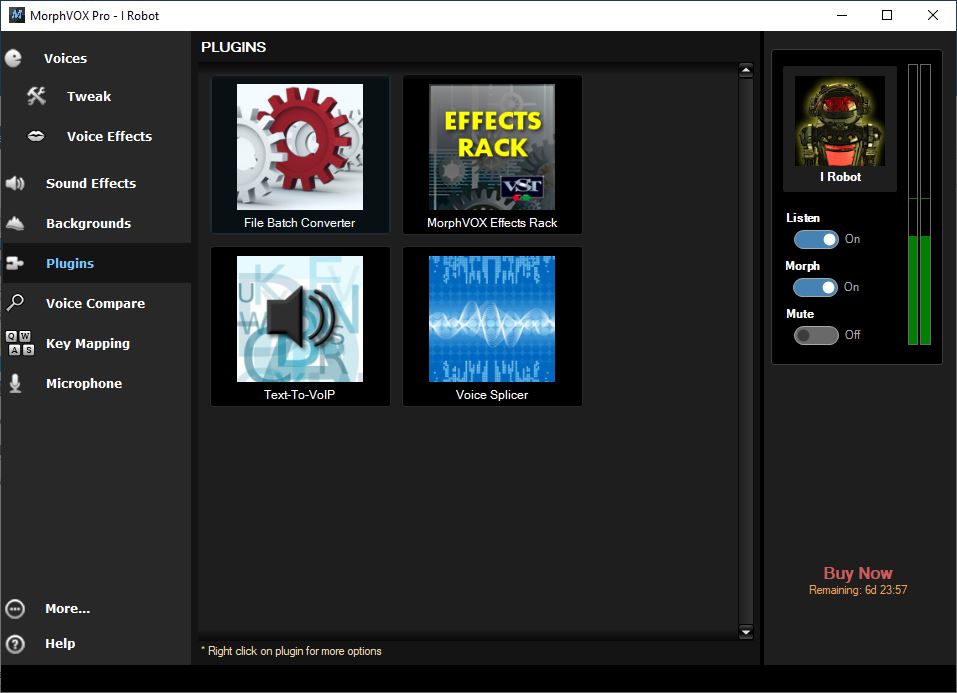The image size is (957, 693).
Task: Turn off the Morph toggle
Action: (x=816, y=287)
